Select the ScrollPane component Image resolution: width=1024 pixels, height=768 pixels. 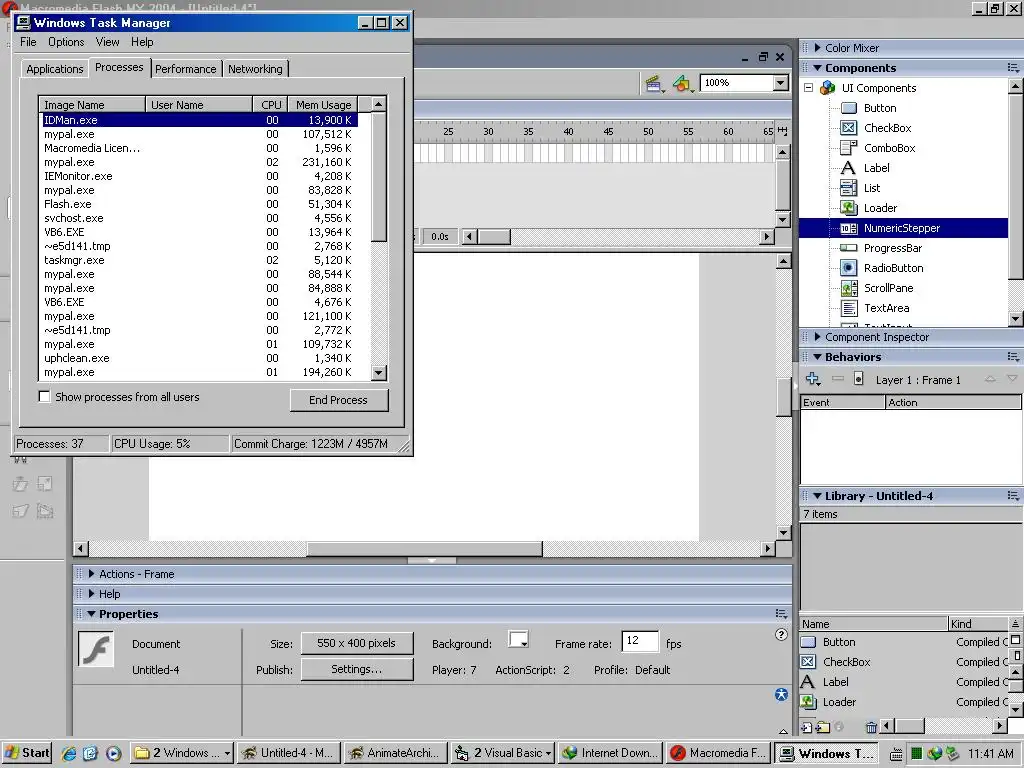(888, 288)
